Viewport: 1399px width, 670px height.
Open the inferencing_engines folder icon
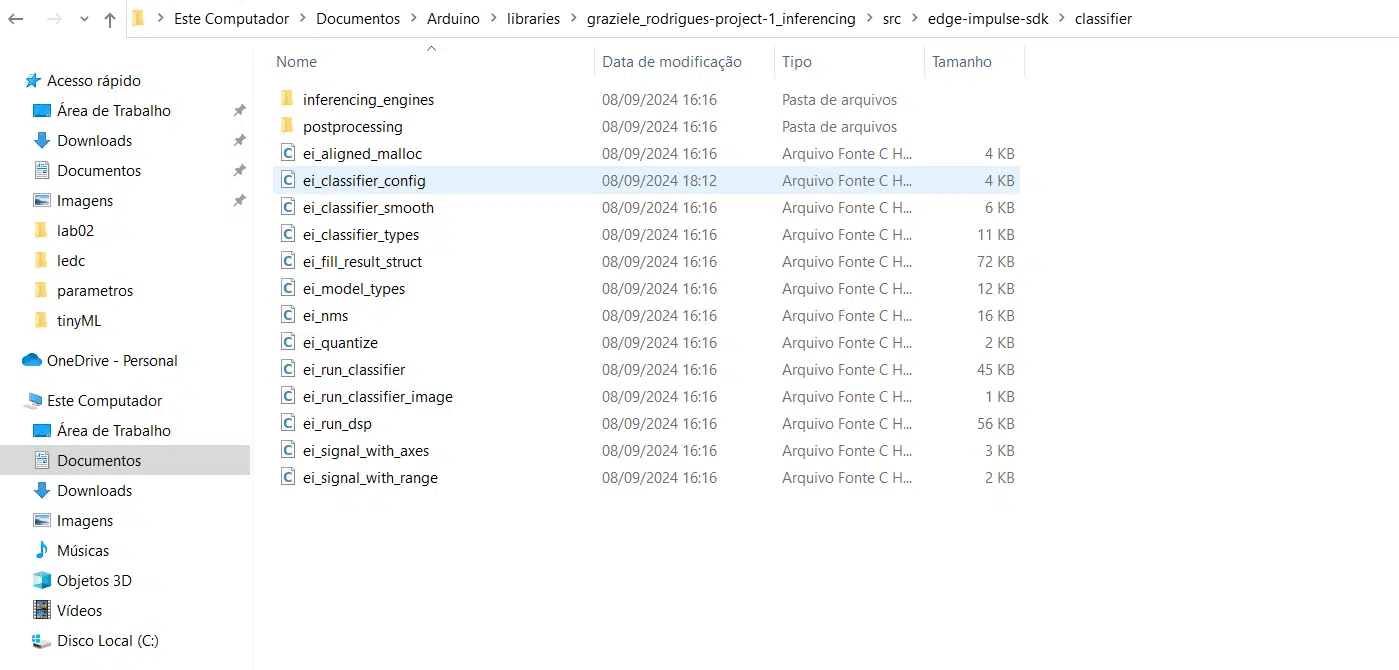(x=287, y=99)
